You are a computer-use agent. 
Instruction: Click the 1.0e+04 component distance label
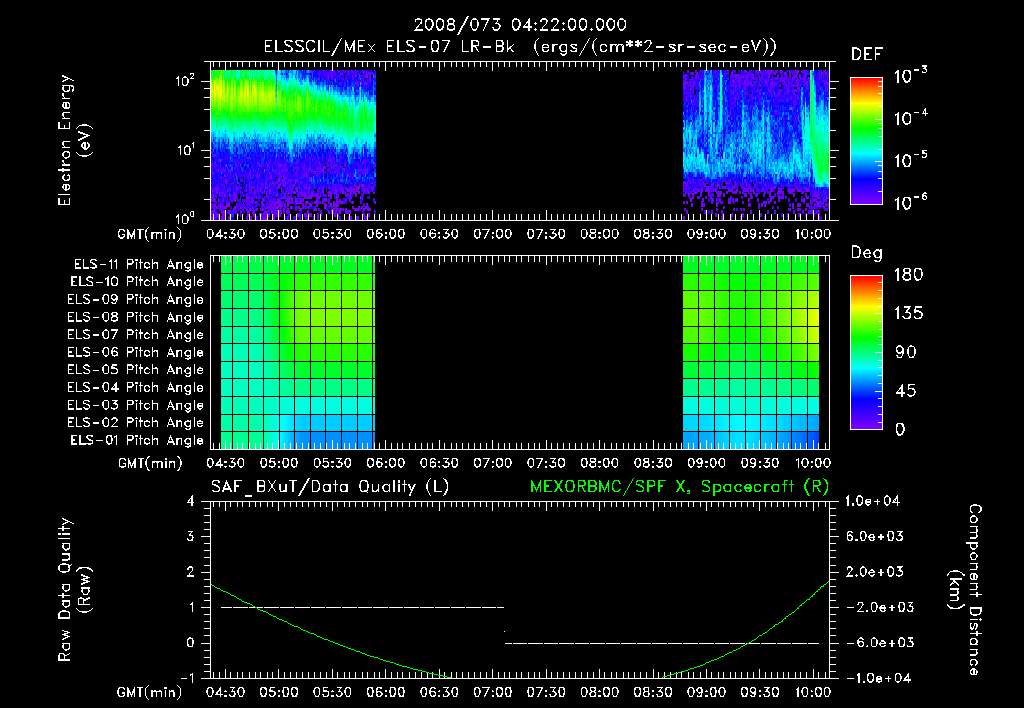[872, 501]
